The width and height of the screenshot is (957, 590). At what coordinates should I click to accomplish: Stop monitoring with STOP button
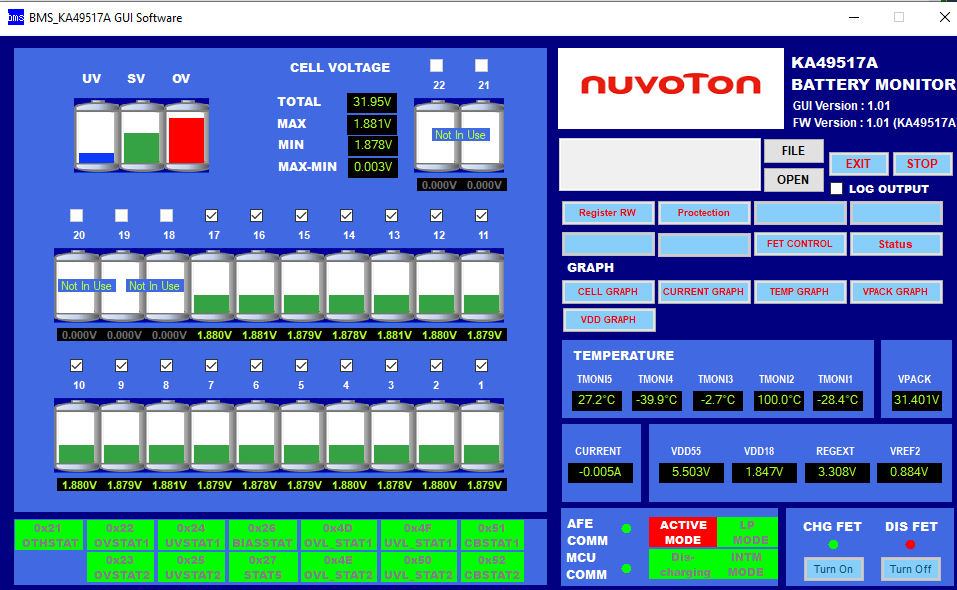[922, 164]
